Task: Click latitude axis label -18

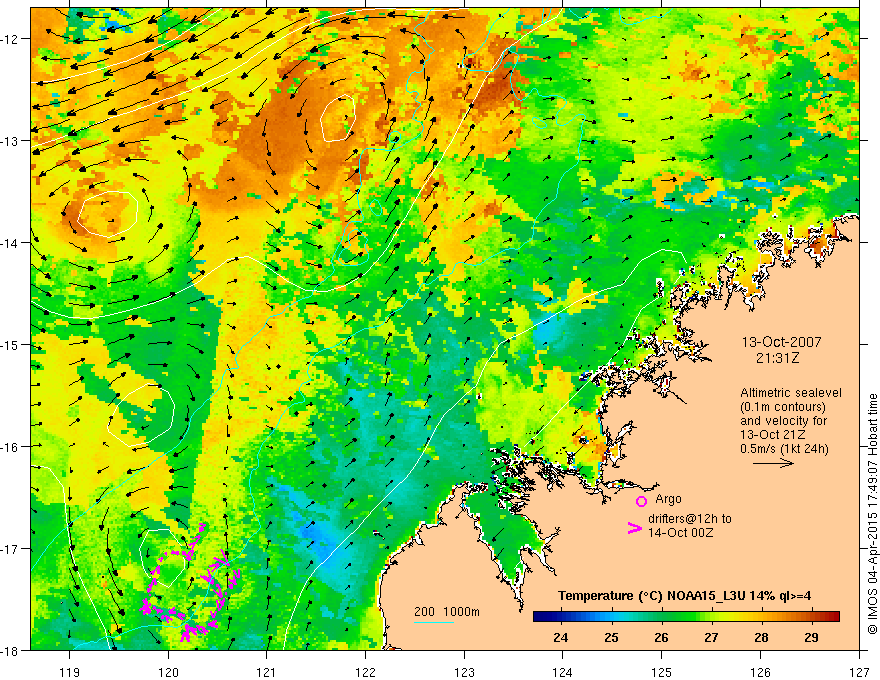Action: pos(10,651)
